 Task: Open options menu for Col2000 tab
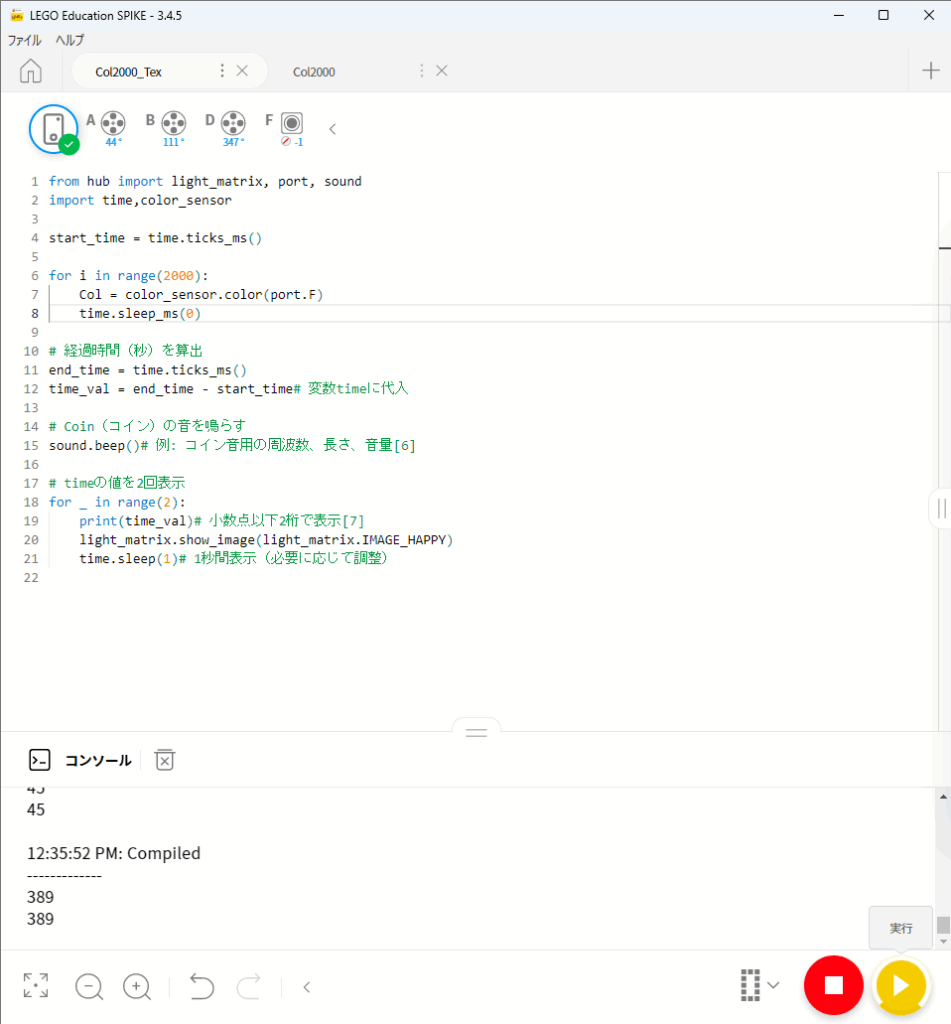click(x=421, y=71)
